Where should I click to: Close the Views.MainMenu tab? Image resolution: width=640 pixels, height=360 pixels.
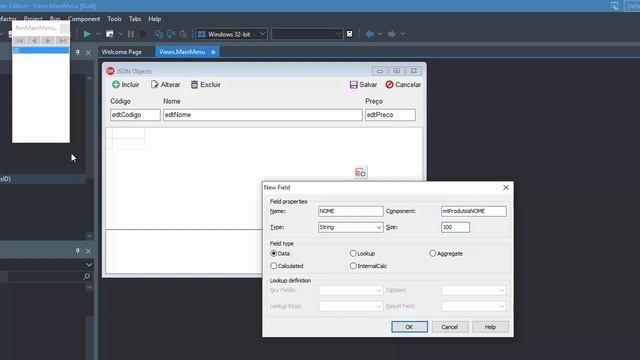(x=213, y=52)
